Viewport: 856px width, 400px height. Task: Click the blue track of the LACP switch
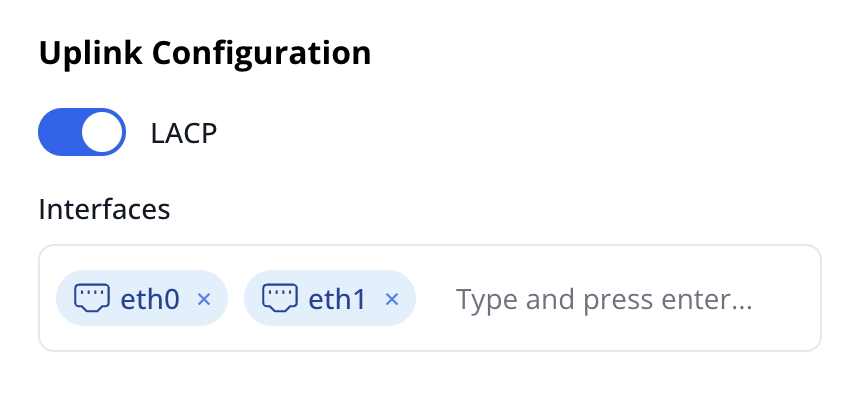pos(58,133)
